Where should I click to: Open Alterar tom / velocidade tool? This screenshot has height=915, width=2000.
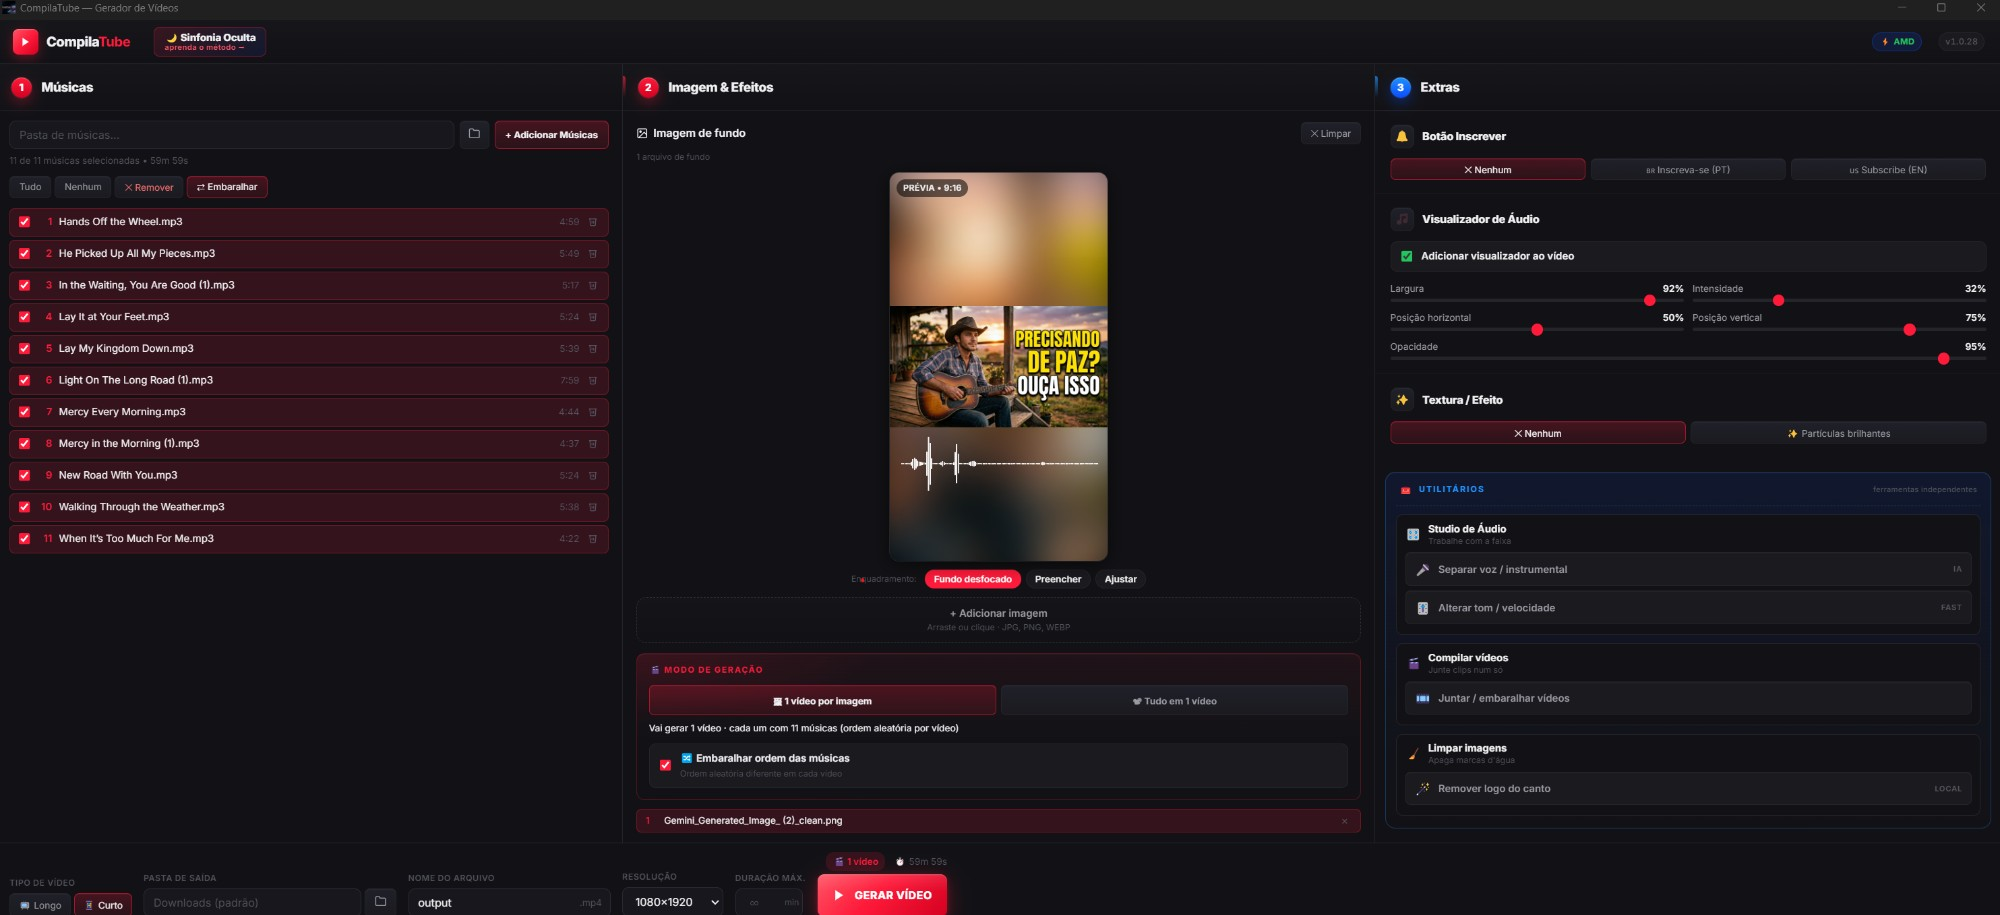tap(1688, 608)
